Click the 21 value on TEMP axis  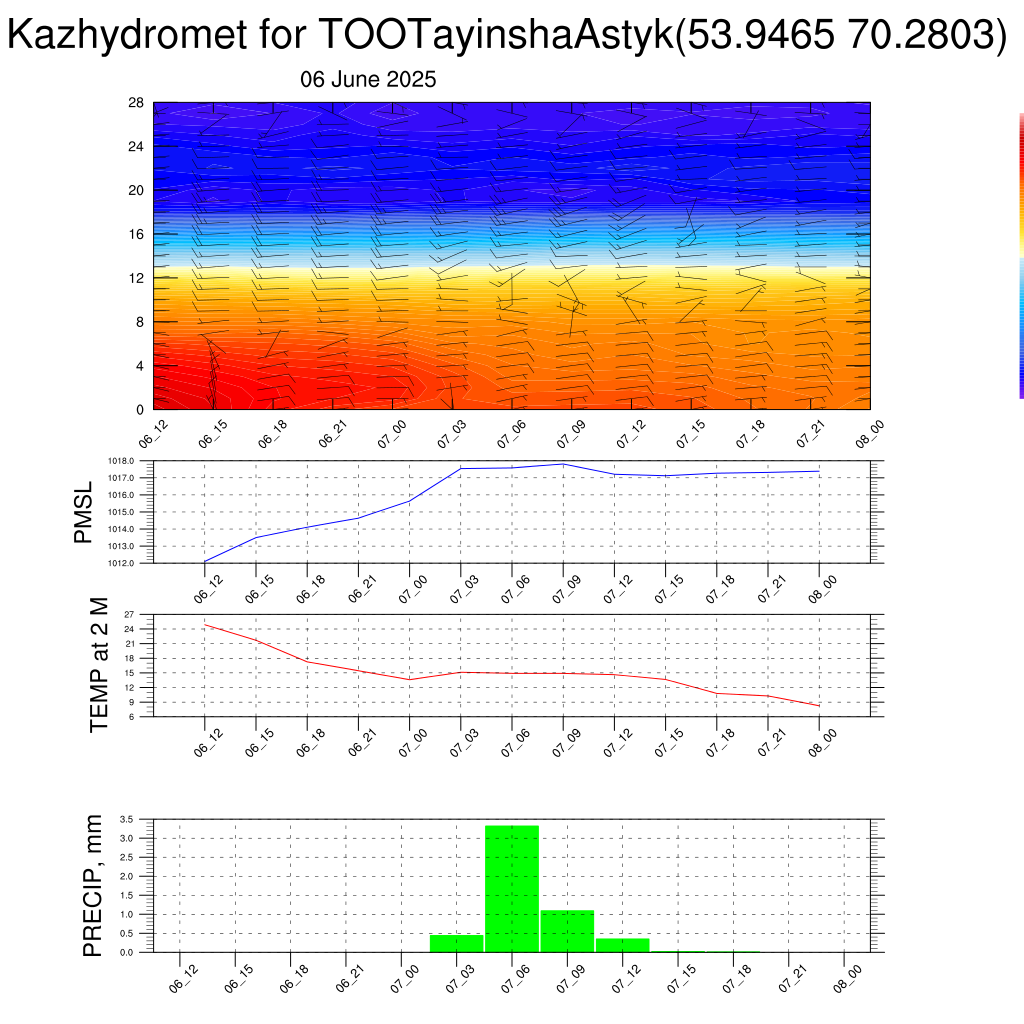129,644
